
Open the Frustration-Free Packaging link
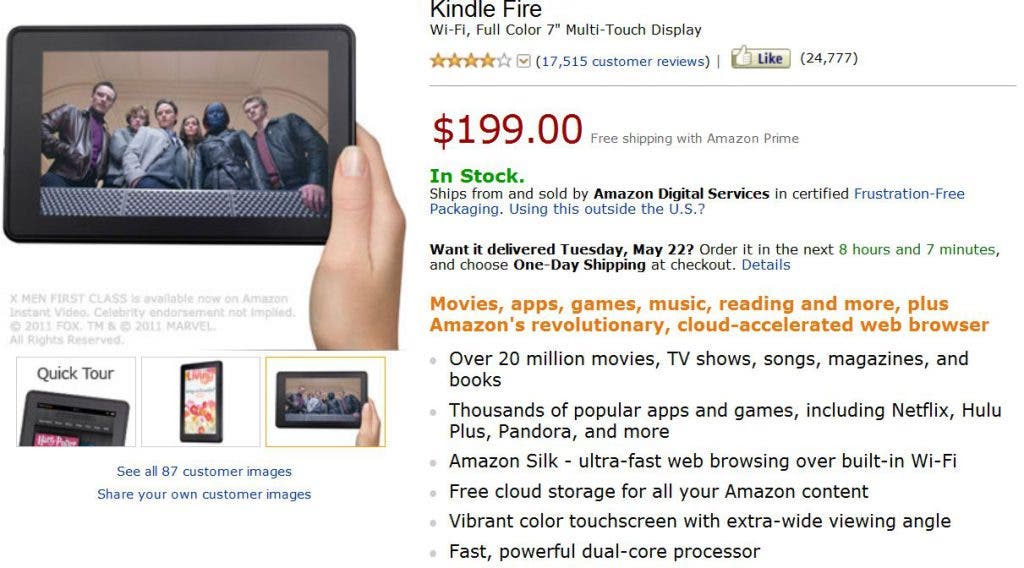[697, 201]
